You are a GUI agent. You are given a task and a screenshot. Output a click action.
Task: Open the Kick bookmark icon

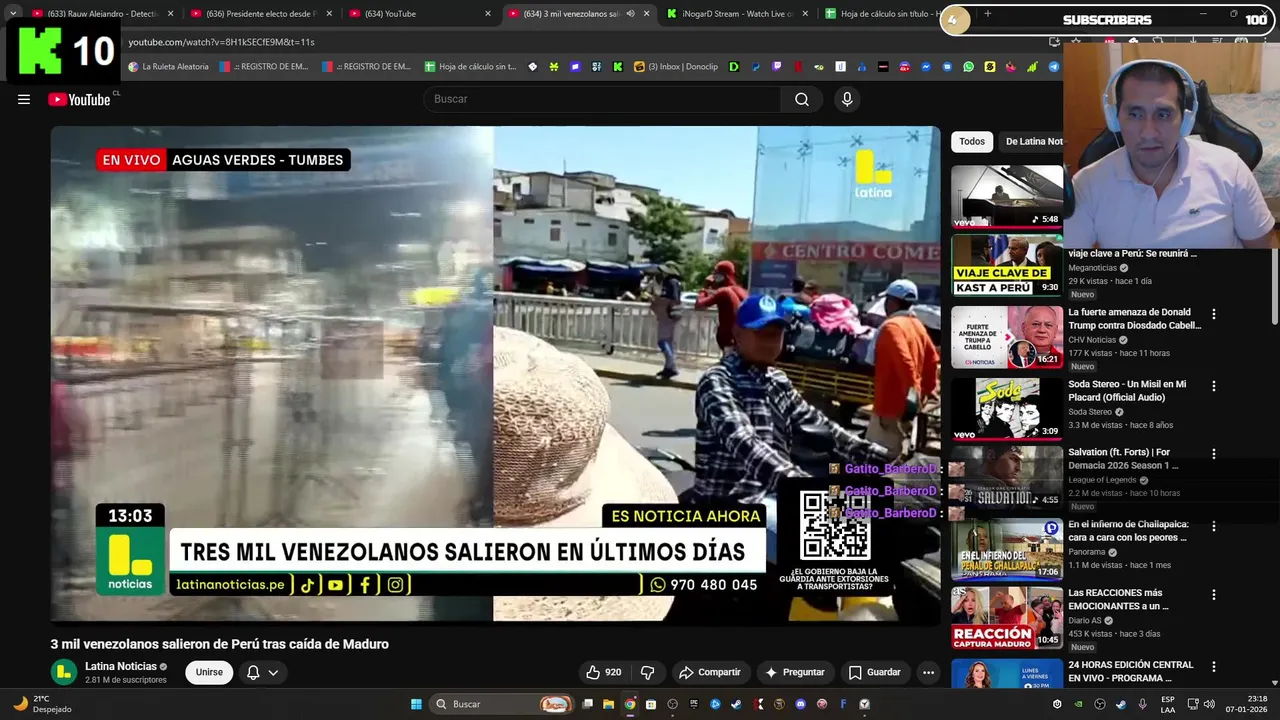point(618,67)
